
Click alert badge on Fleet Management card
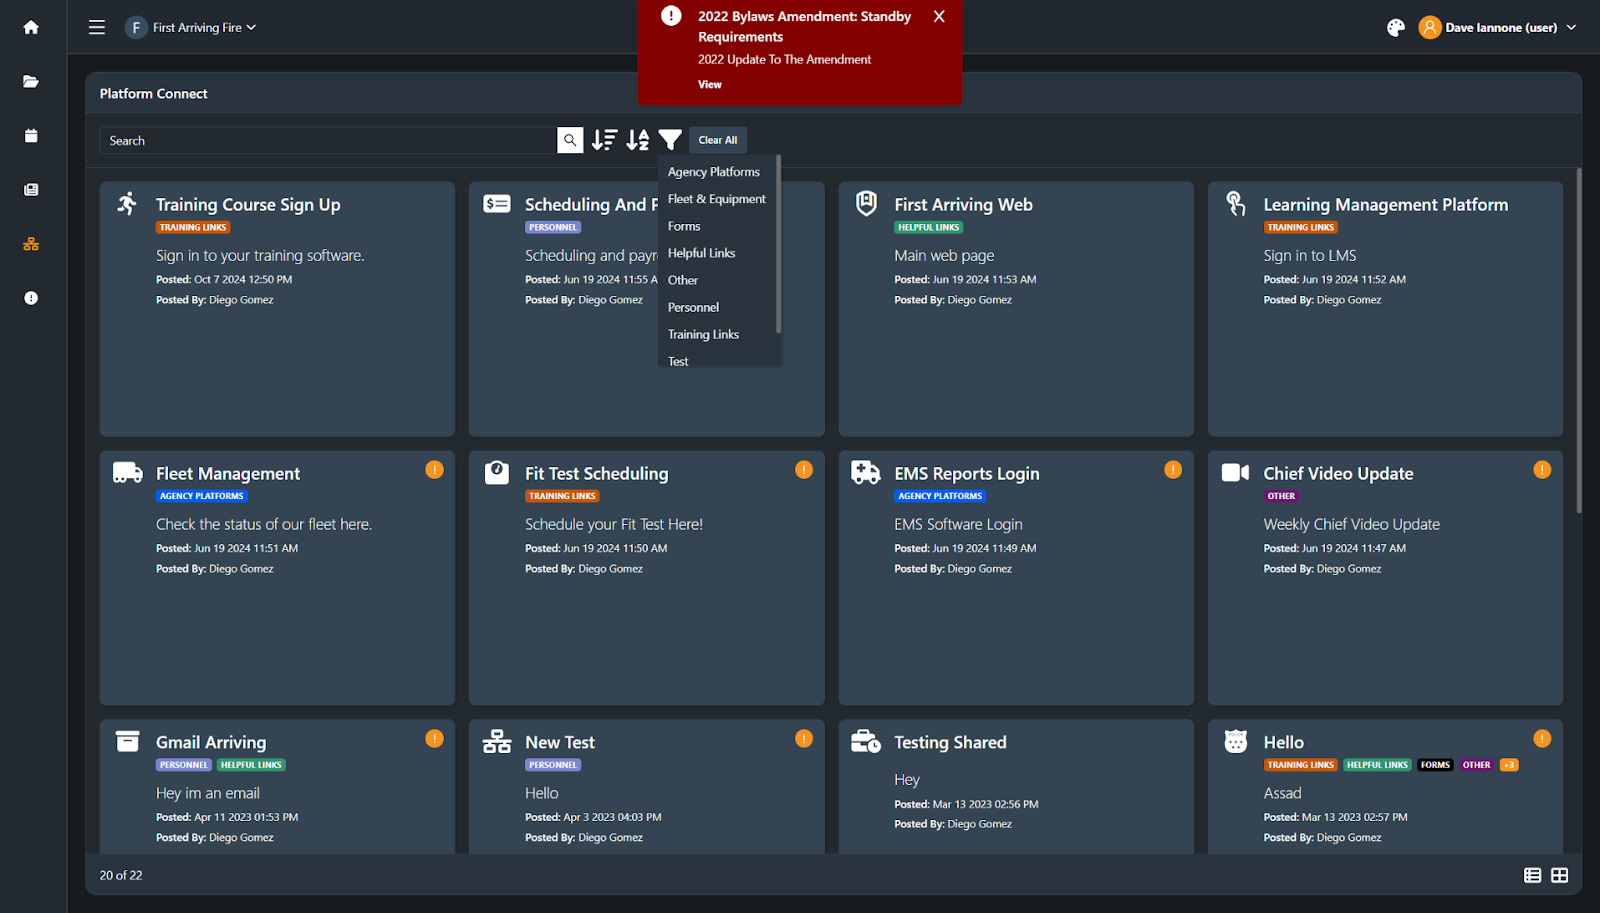coord(434,470)
